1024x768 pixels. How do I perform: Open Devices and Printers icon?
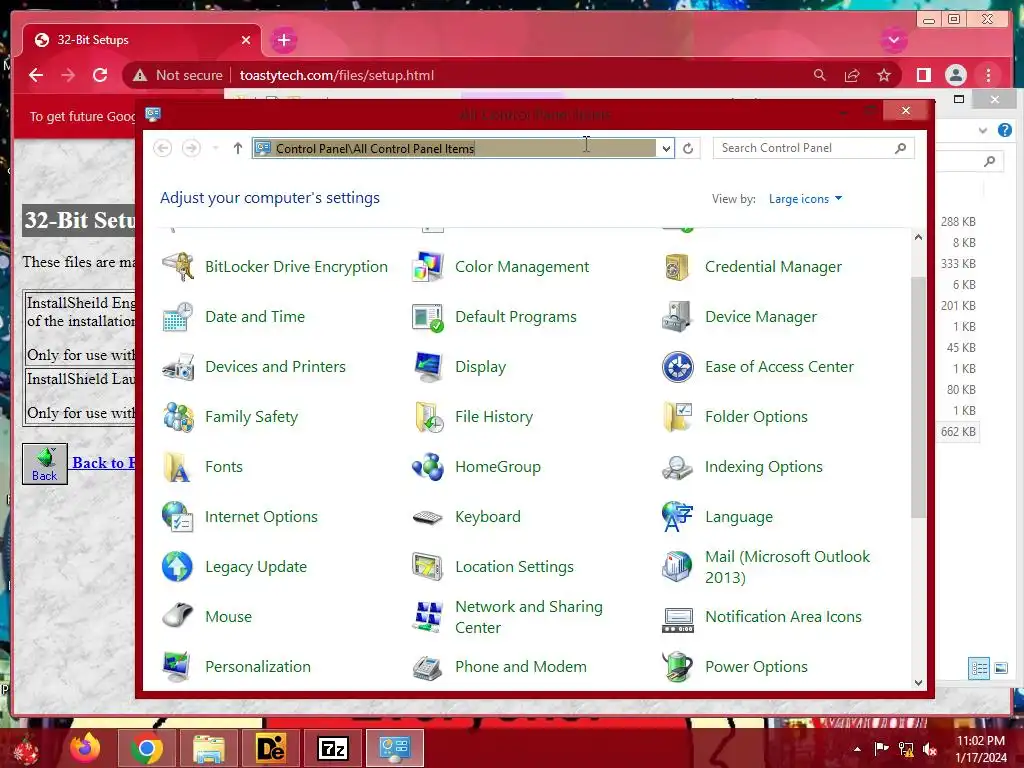click(x=178, y=367)
